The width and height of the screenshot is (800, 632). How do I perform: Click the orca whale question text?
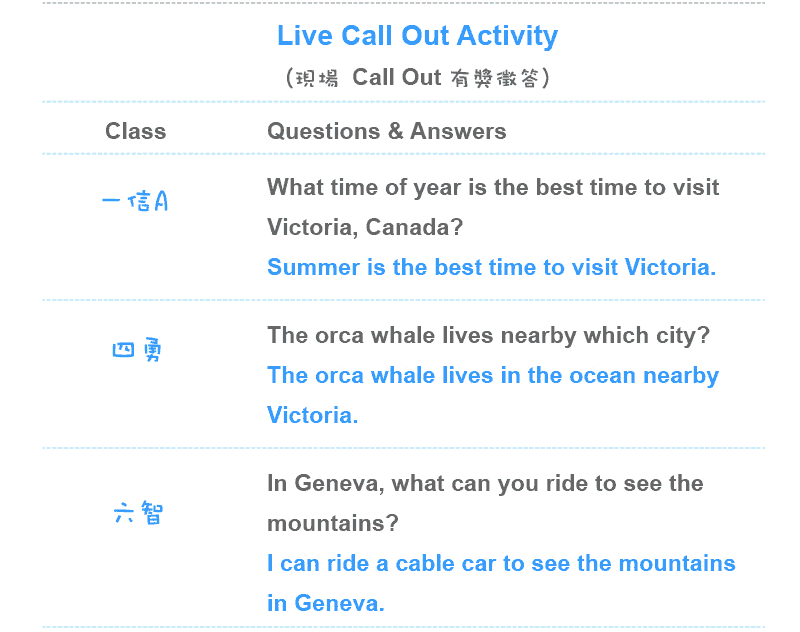point(488,336)
